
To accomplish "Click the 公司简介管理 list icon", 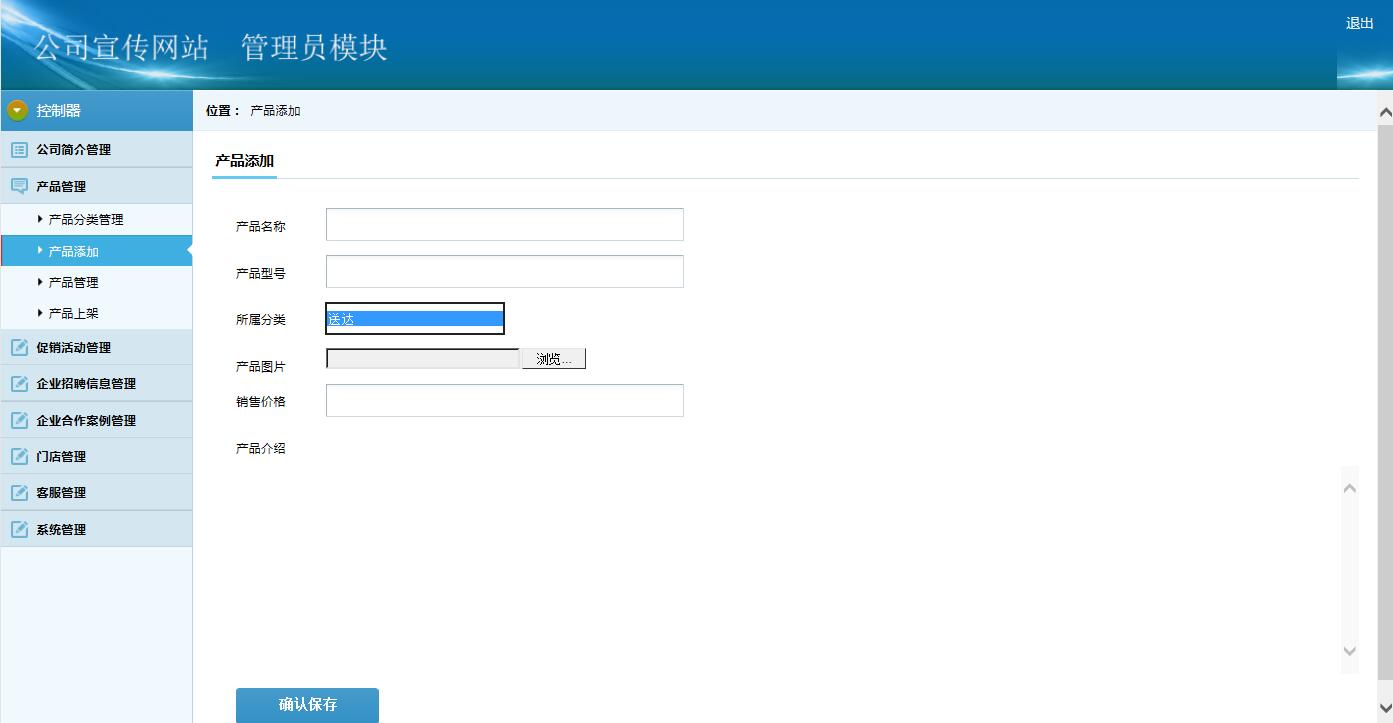I will (19, 150).
